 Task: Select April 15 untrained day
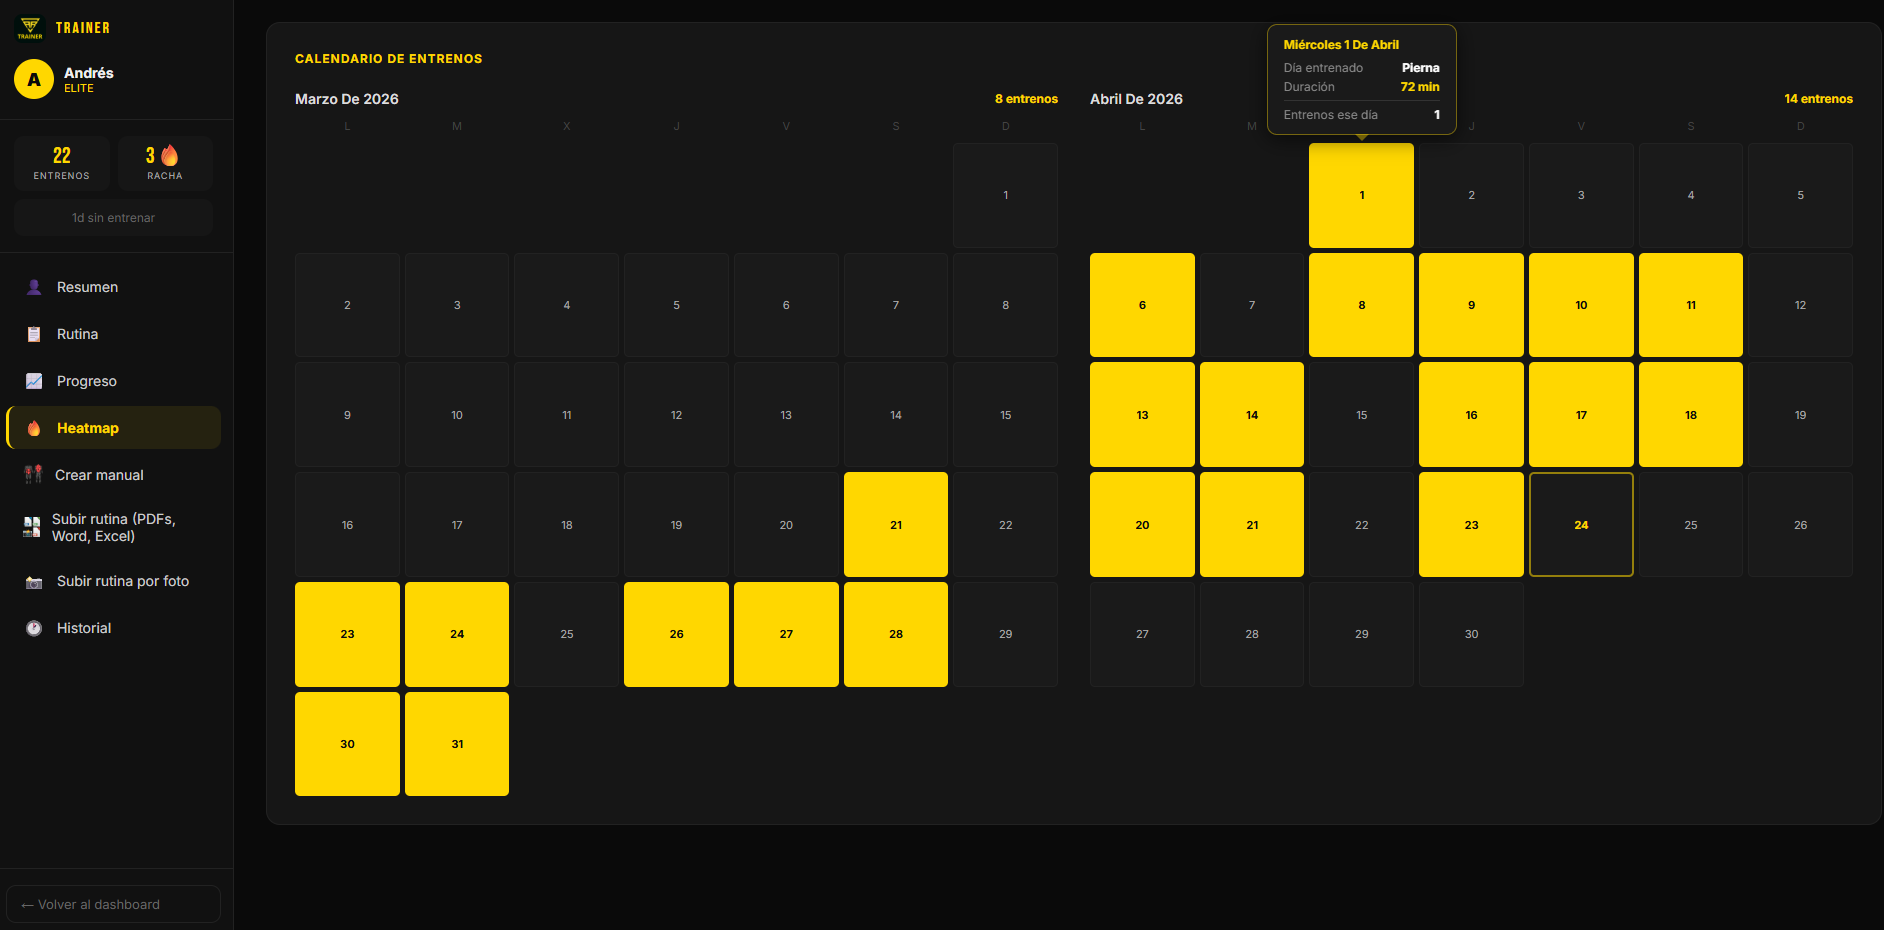(1361, 415)
